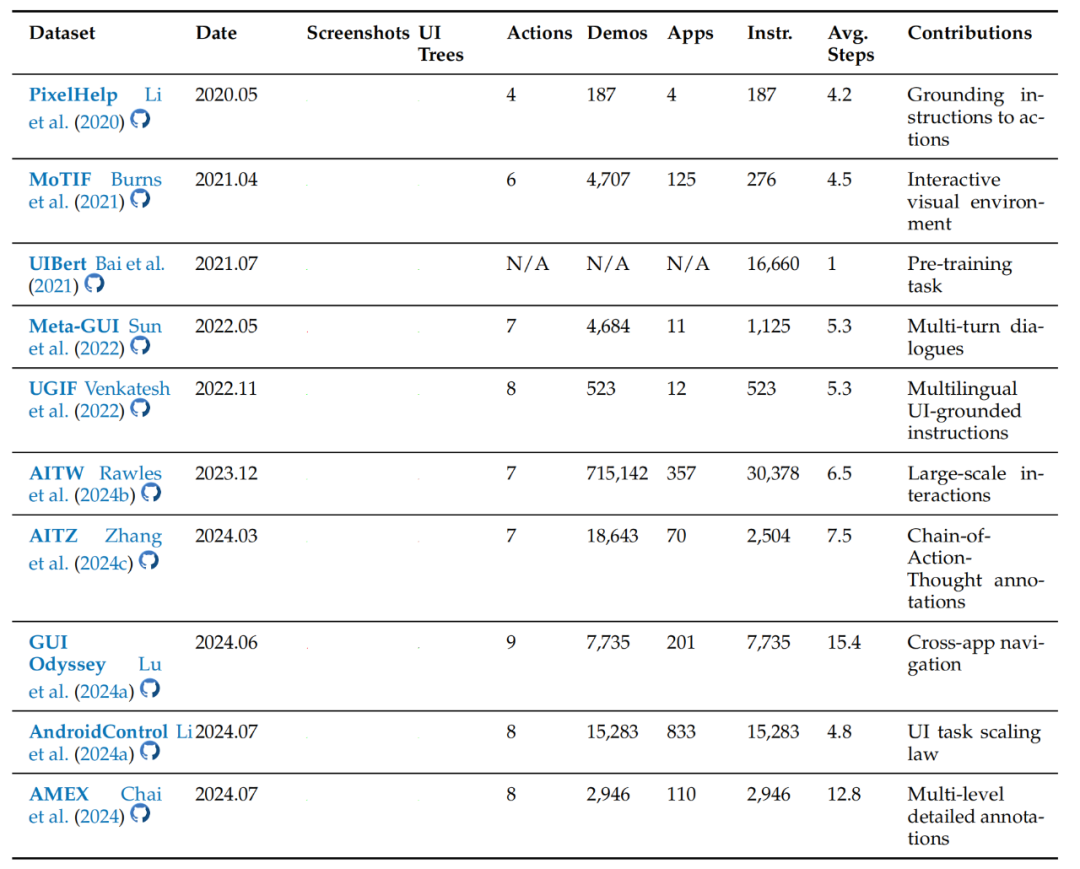
Task: Click the AndroidControl dataset name
Action: click(x=98, y=732)
